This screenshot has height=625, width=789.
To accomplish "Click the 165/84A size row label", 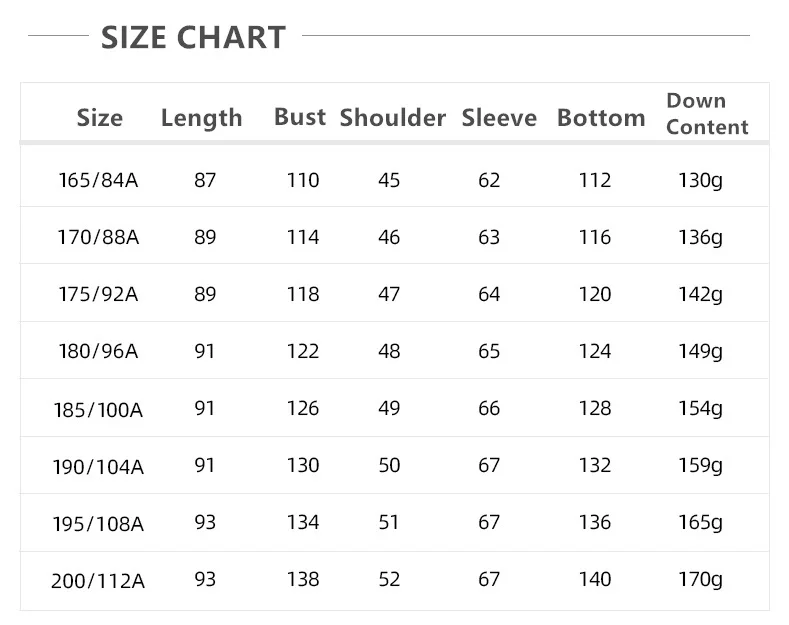I will pyautogui.click(x=98, y=180).
